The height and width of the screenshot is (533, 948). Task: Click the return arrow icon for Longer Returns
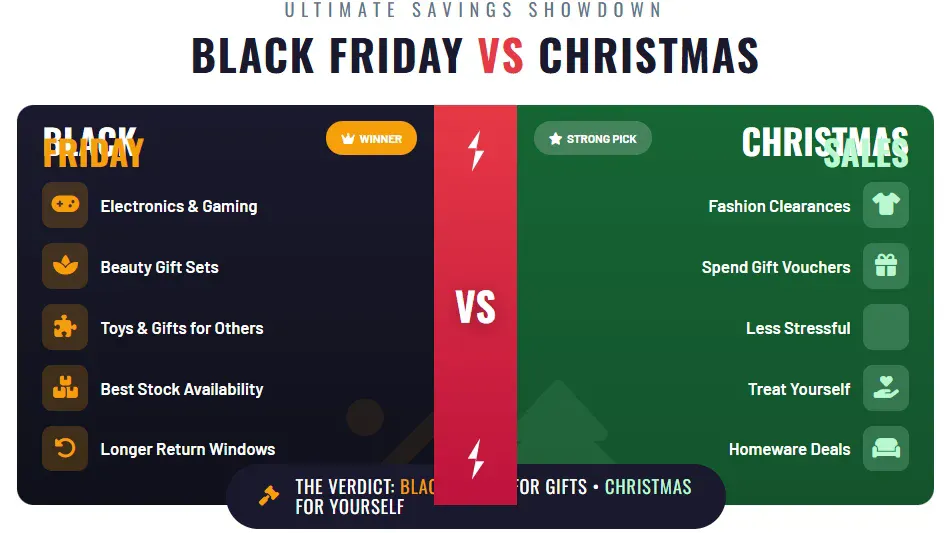(65, 449)
